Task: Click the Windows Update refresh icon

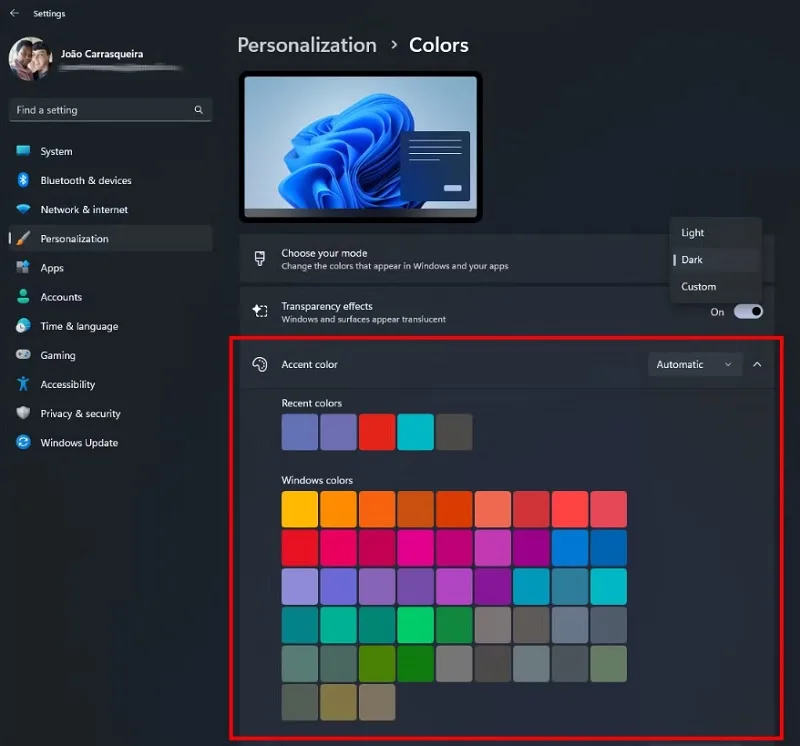Action: click(x=23, y=442)
